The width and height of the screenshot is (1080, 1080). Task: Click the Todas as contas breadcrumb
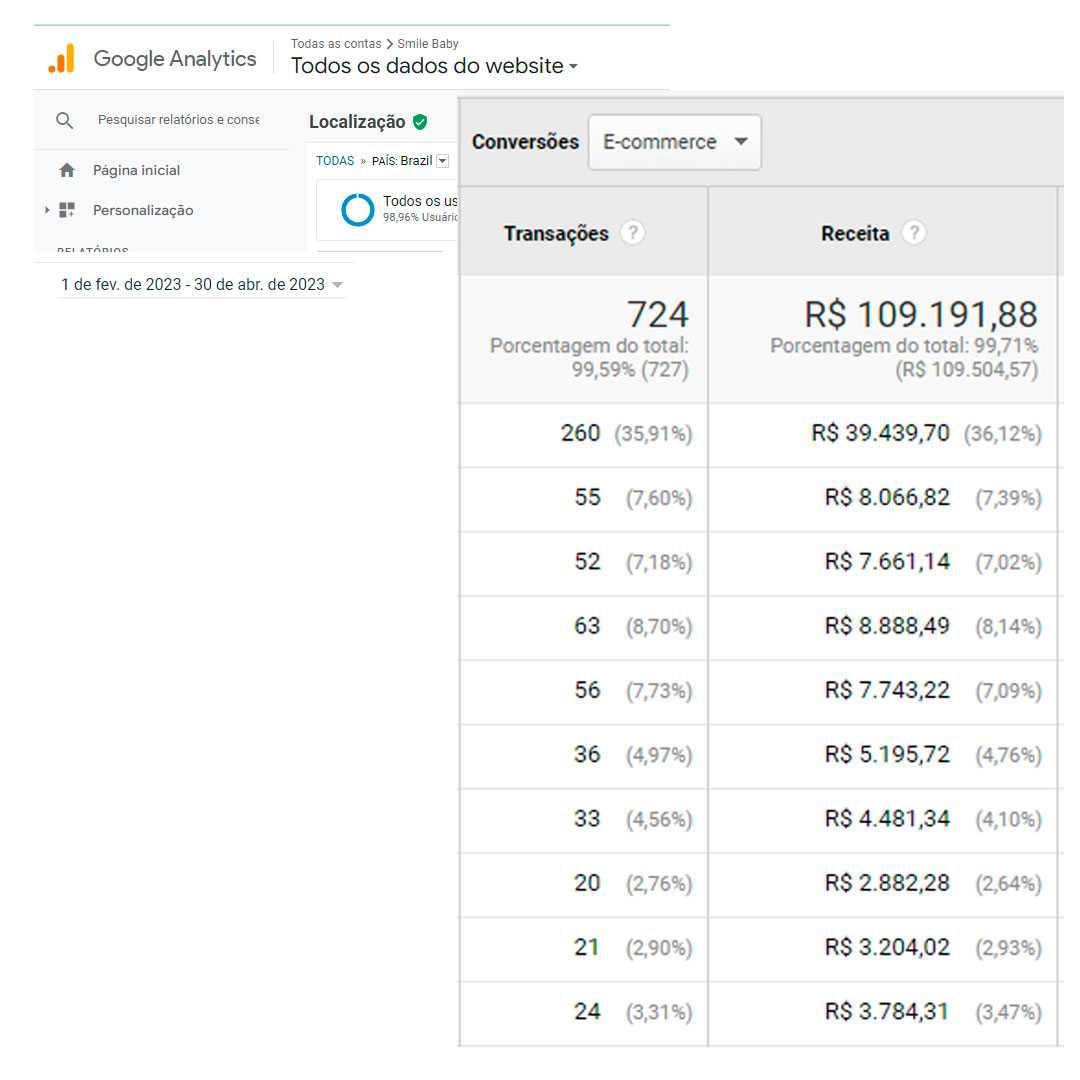point(335,44)
